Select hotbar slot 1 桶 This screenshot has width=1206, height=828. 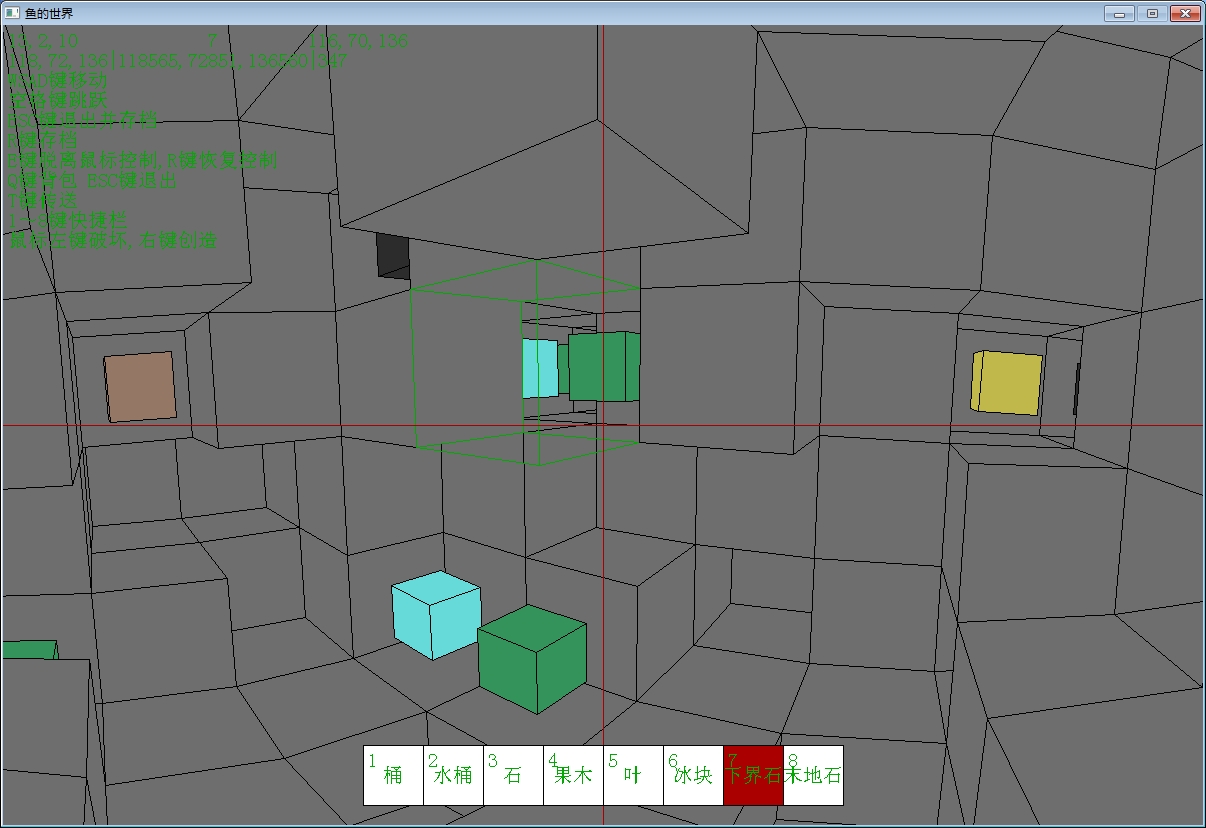pyautogui.click(x=393, y=775)
